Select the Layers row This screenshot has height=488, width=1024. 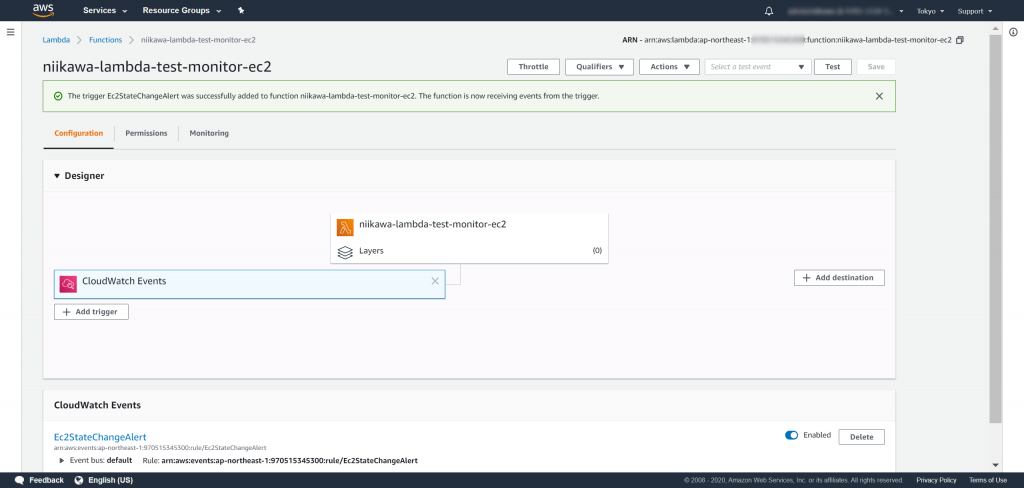(x=470, y=251)
